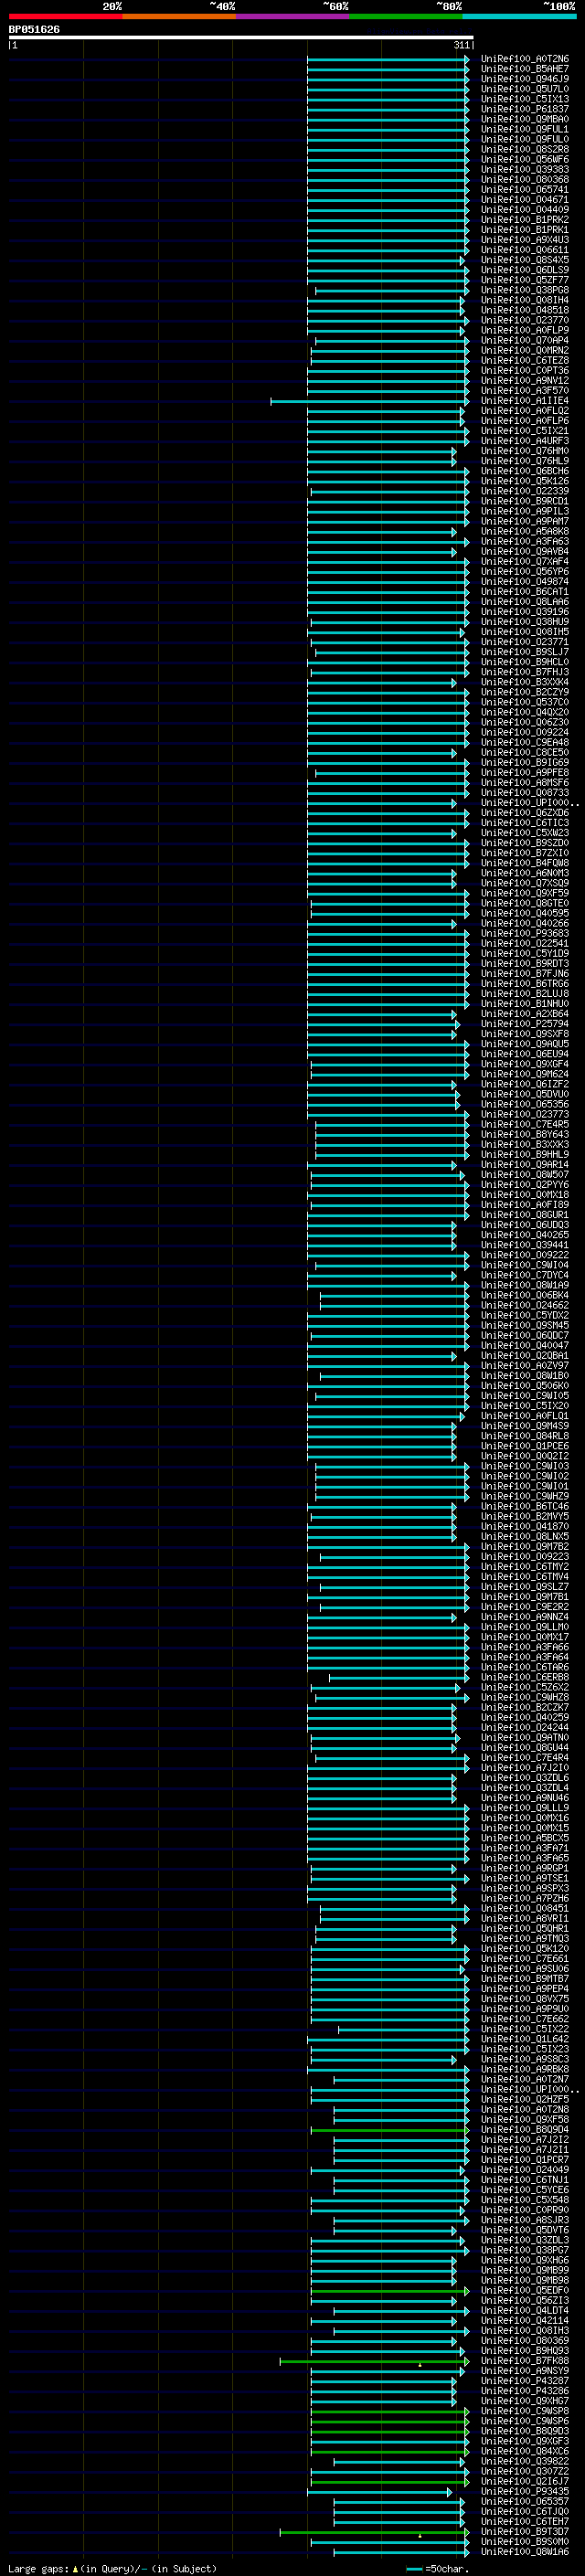Choose the UniRef100_C6TMY2 label
The width and height of the screenshot is (585, 2576).
click(x=524, y=1567)
